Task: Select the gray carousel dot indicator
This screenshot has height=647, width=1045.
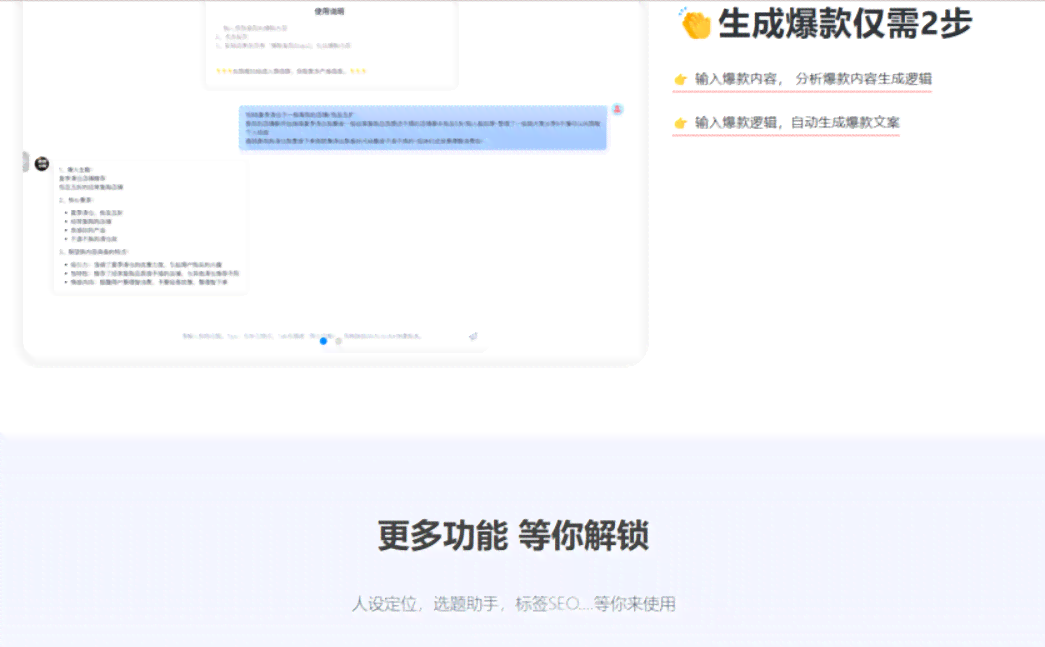Action: coord(339,341)
